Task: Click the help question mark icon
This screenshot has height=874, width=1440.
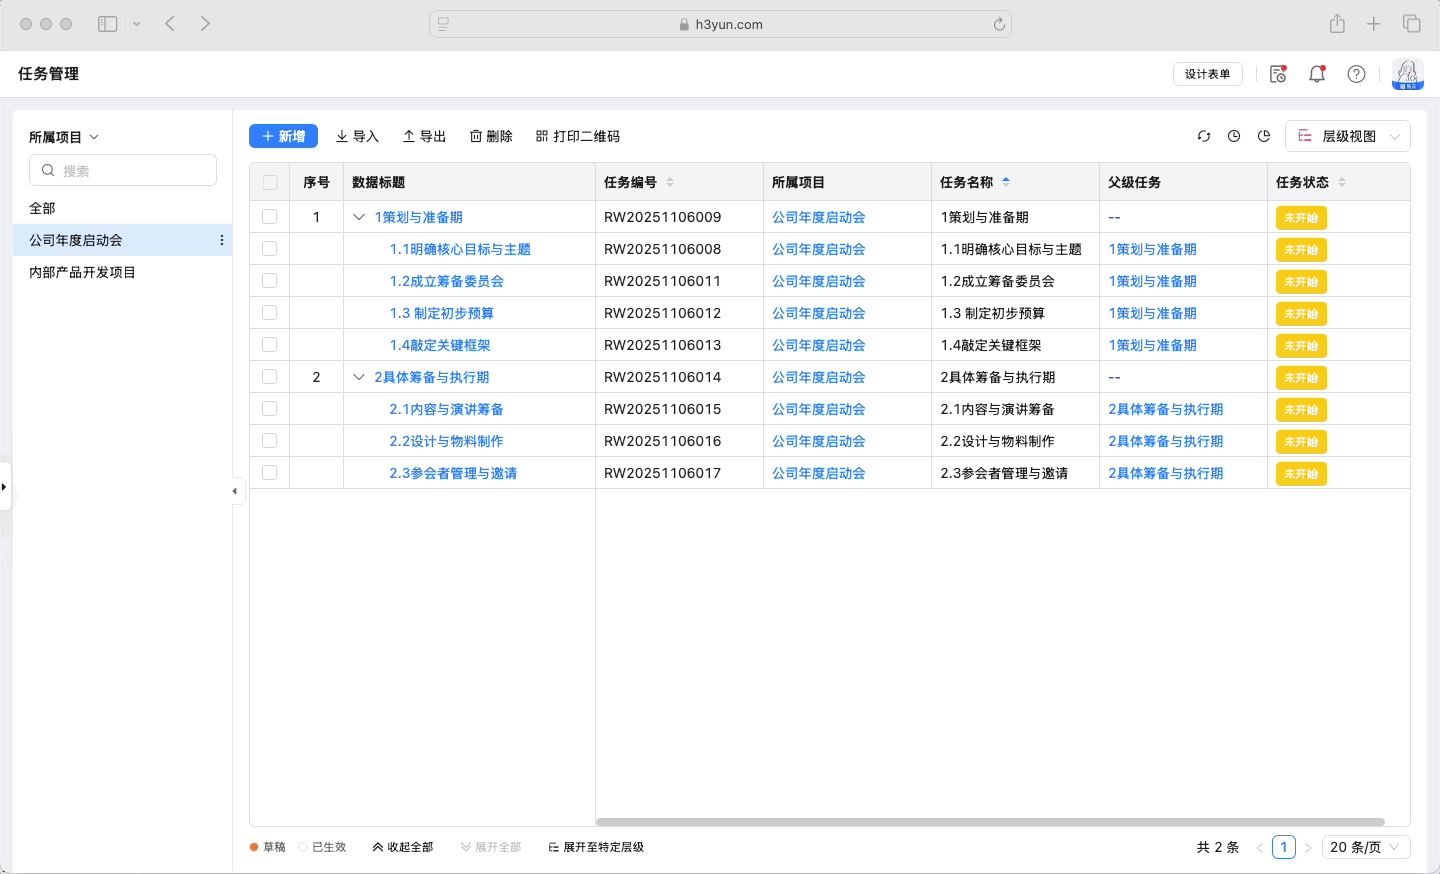Action: point(1356,74)
